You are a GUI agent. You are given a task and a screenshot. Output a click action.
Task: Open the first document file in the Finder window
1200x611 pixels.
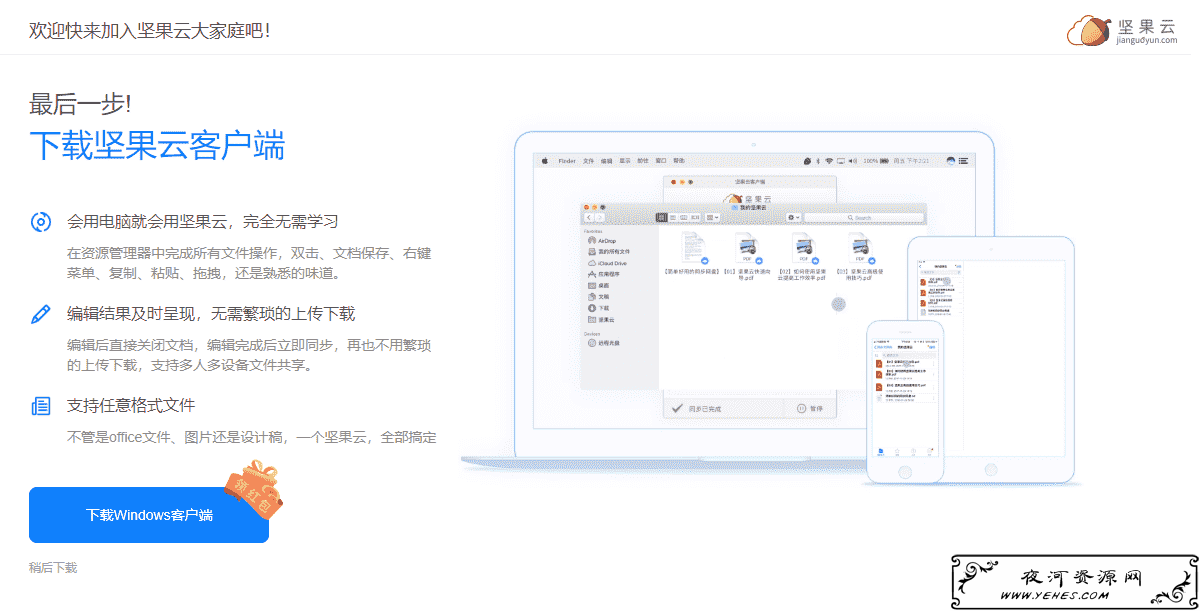(694, 248)
